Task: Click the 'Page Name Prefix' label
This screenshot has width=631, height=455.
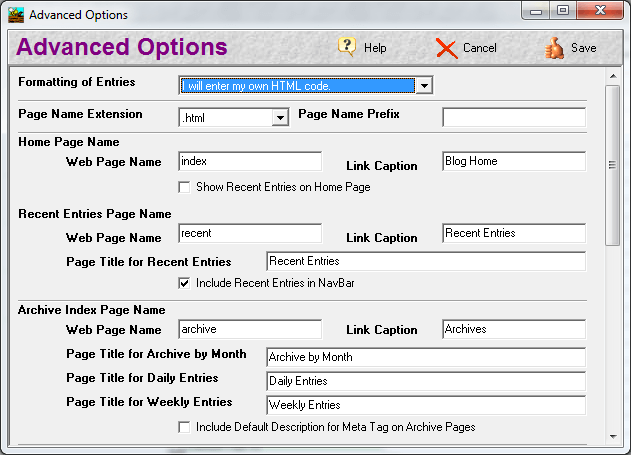Action: pos(349,114)
